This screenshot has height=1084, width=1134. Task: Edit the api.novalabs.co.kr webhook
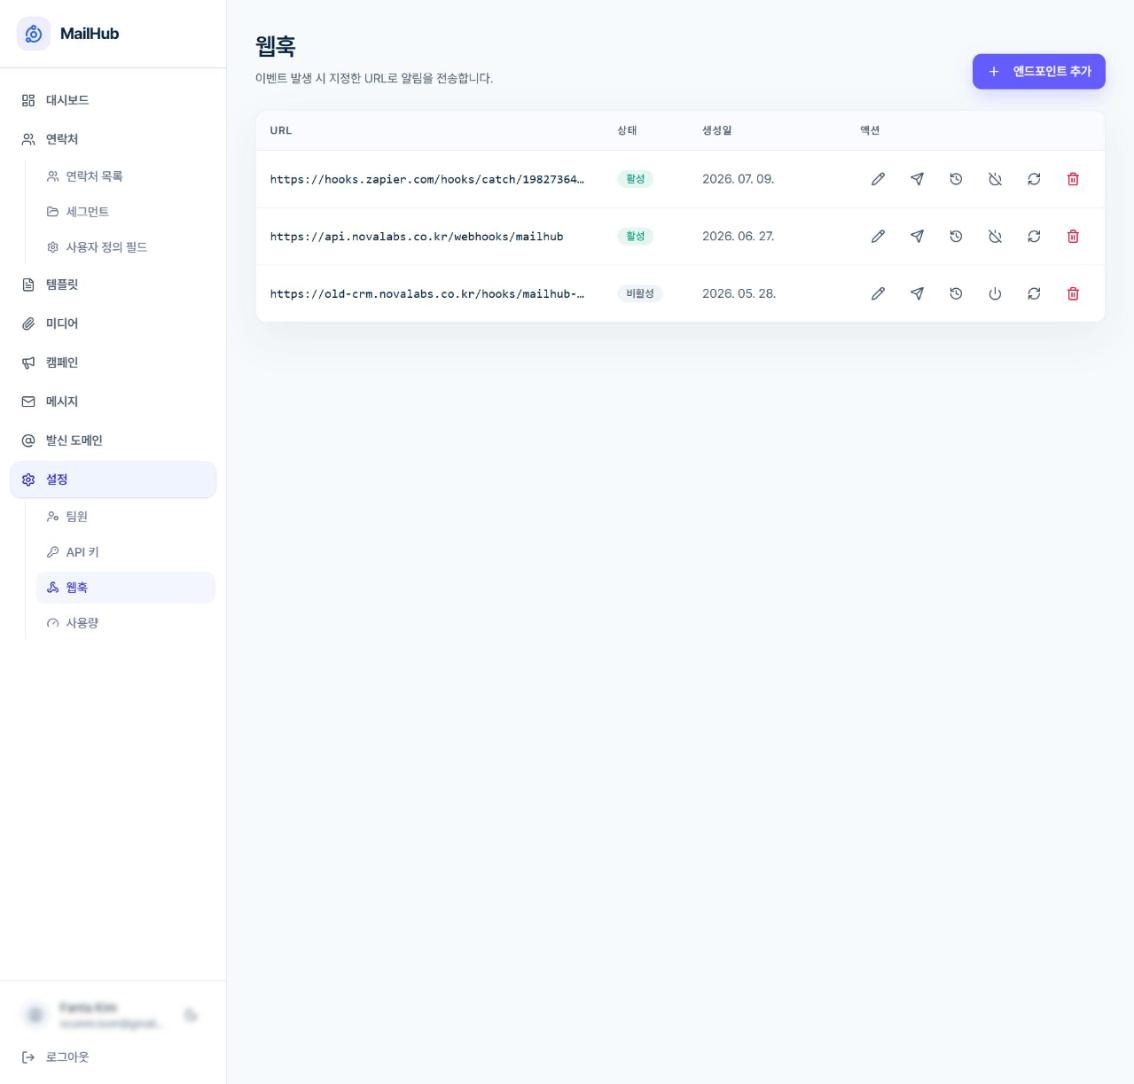(877, 236)
